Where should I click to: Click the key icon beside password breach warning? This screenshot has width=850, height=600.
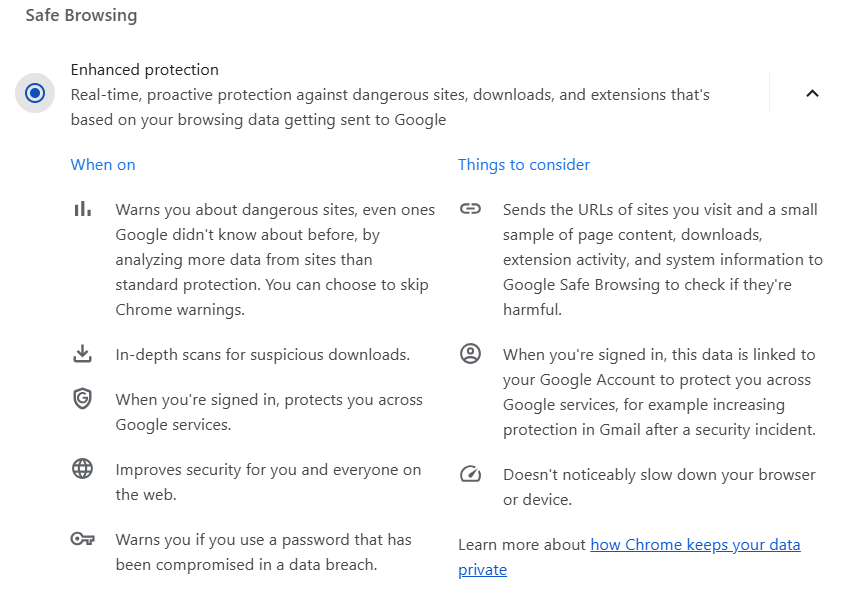coord(83,539)
